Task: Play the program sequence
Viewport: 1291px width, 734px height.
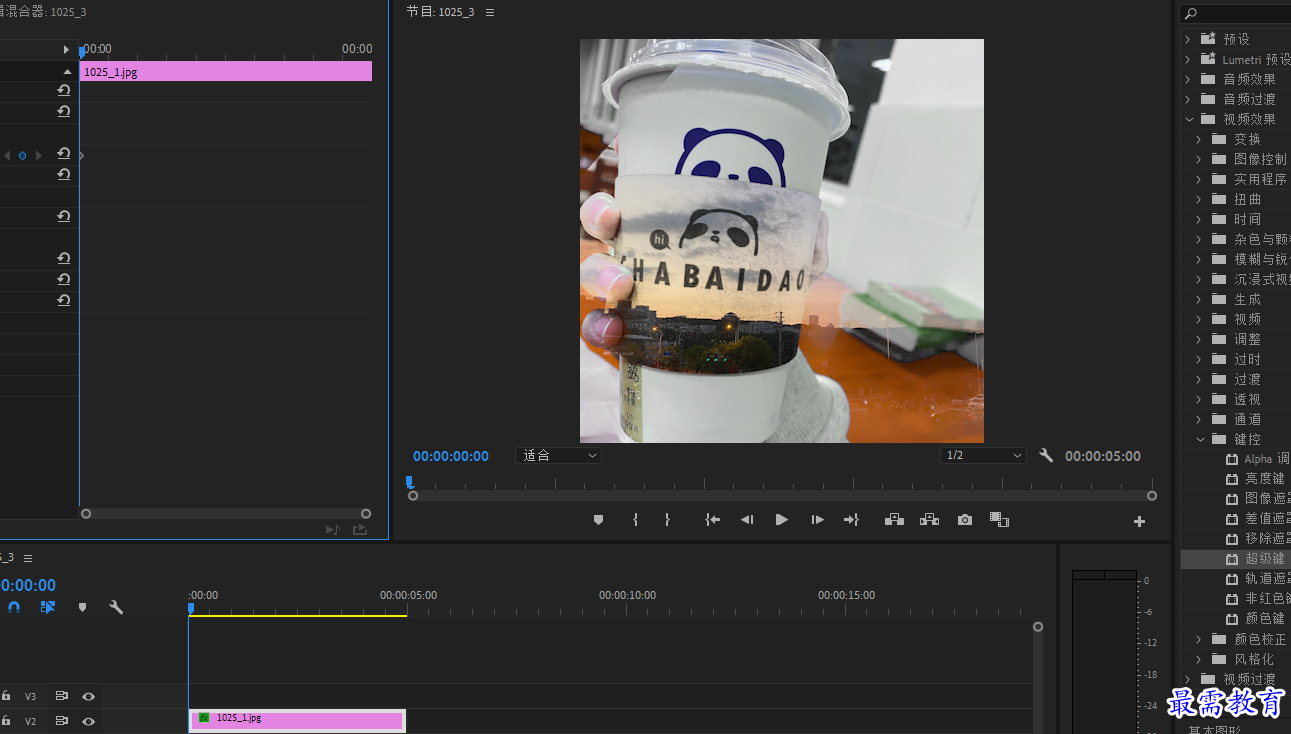Action: [782, 520]
